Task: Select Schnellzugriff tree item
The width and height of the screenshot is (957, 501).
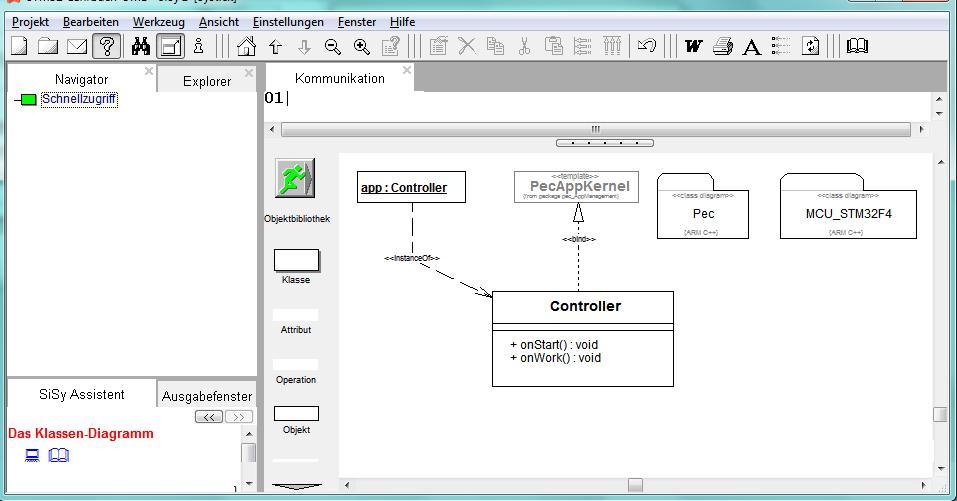Action: pos(79,99)
